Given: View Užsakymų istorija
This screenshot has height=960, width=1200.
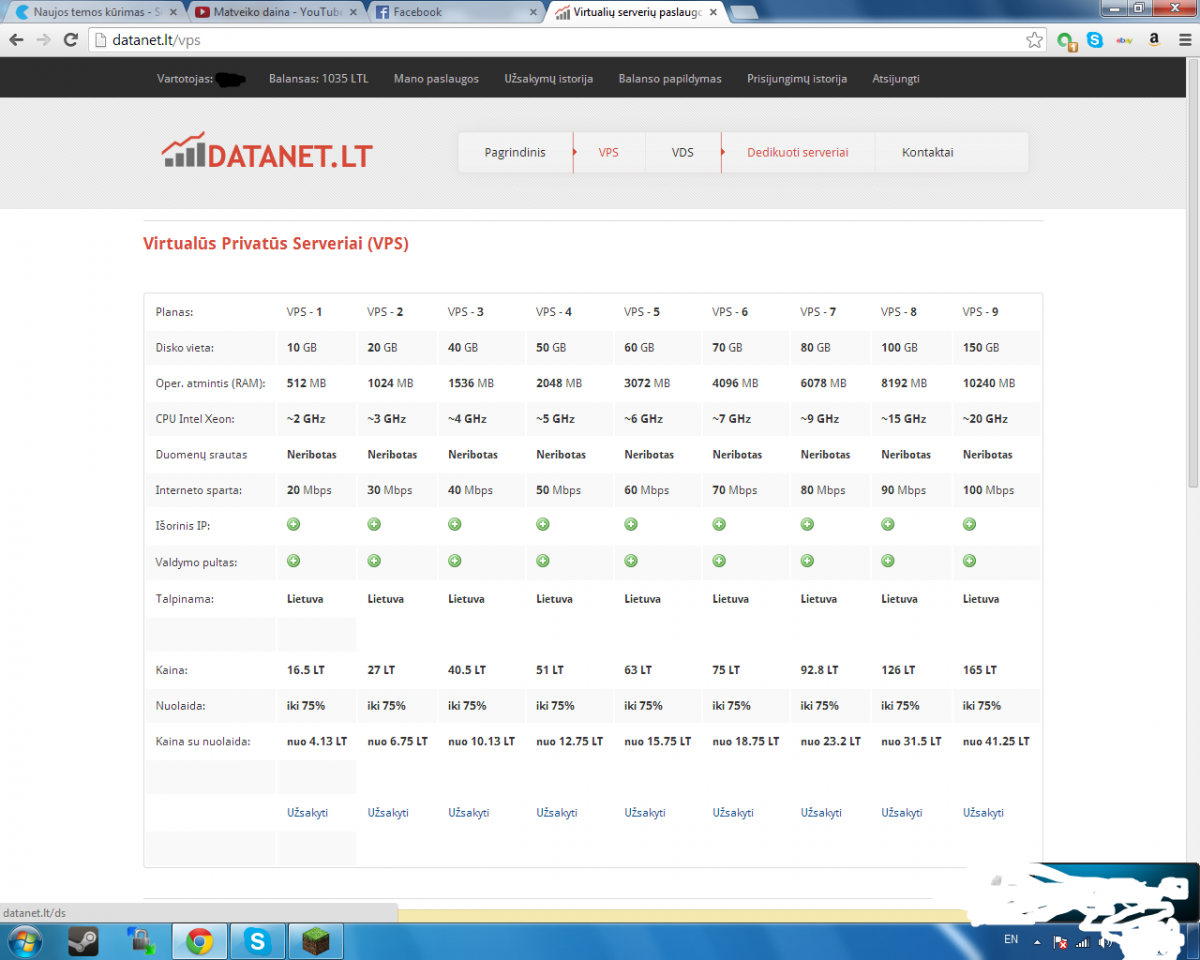Looking at the screenshot, I should pyautogui.click(x=548, y=79).
